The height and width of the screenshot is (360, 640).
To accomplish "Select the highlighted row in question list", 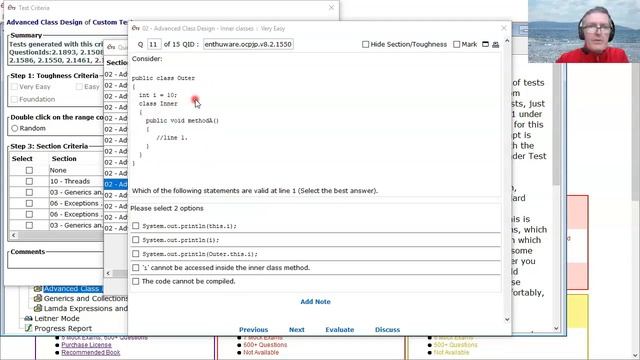I will tap(116, 184).
